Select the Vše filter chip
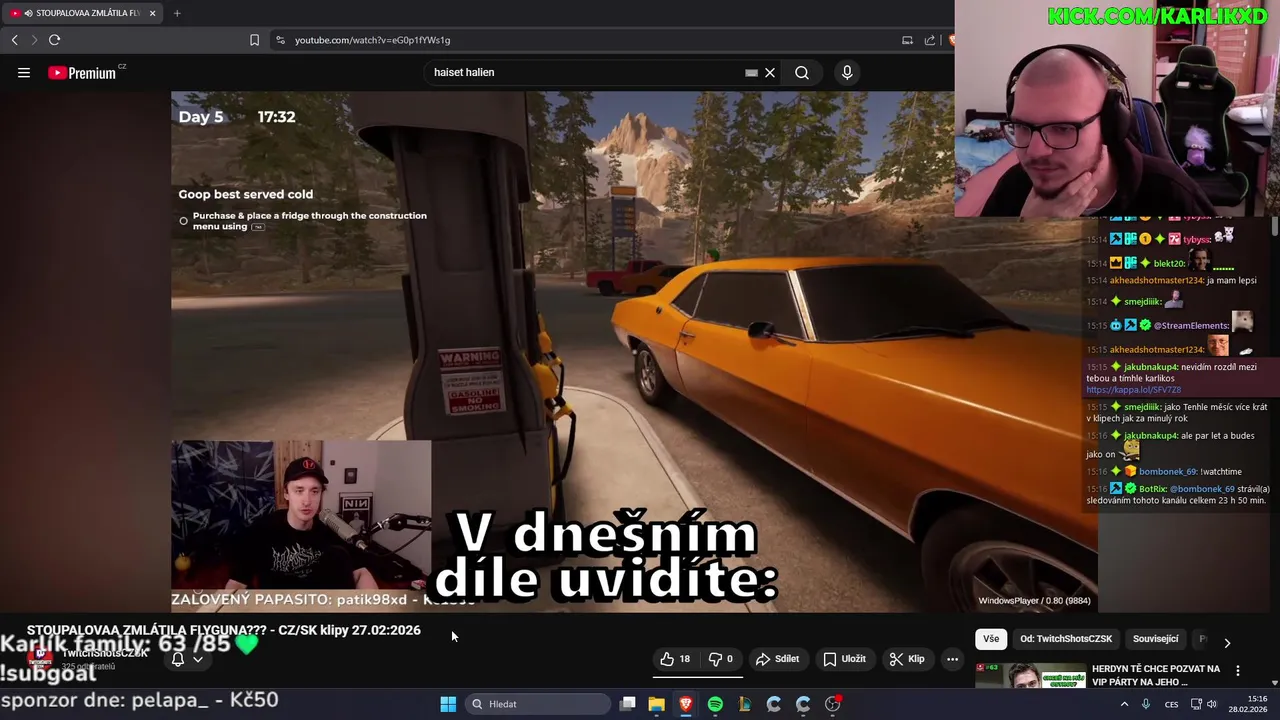 pos(991,639)
